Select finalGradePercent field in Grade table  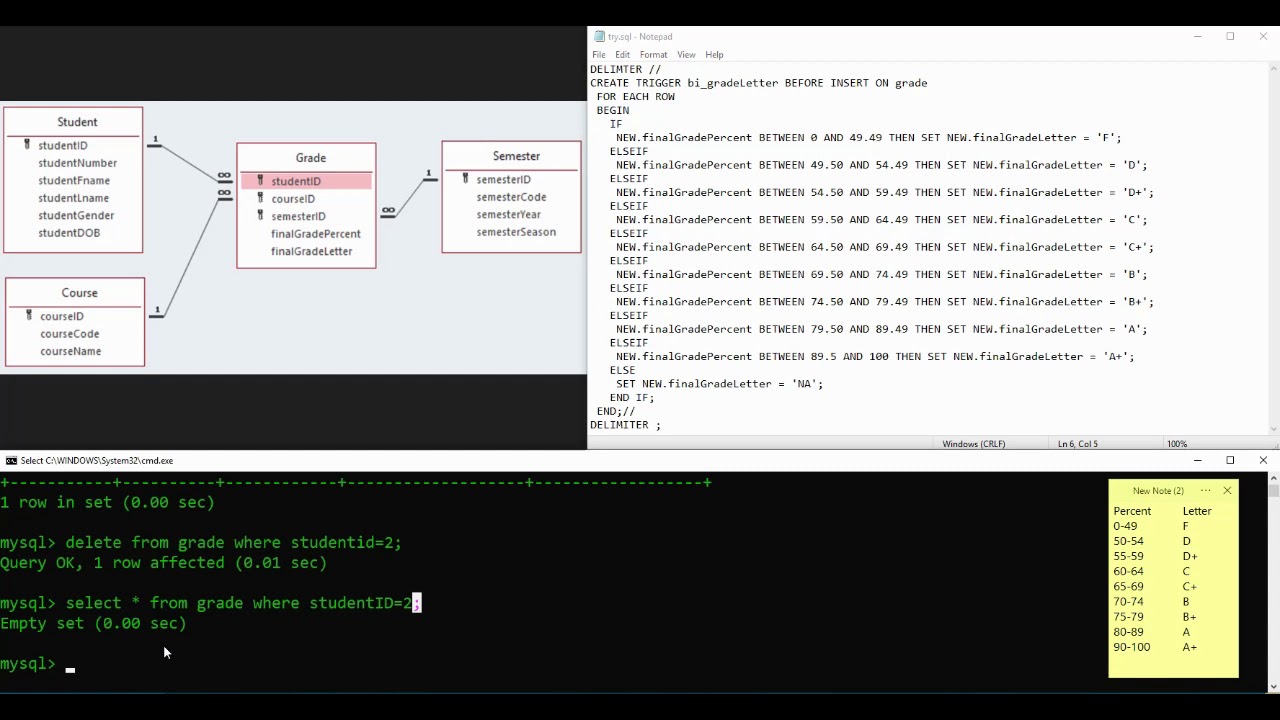click(315, 234)
